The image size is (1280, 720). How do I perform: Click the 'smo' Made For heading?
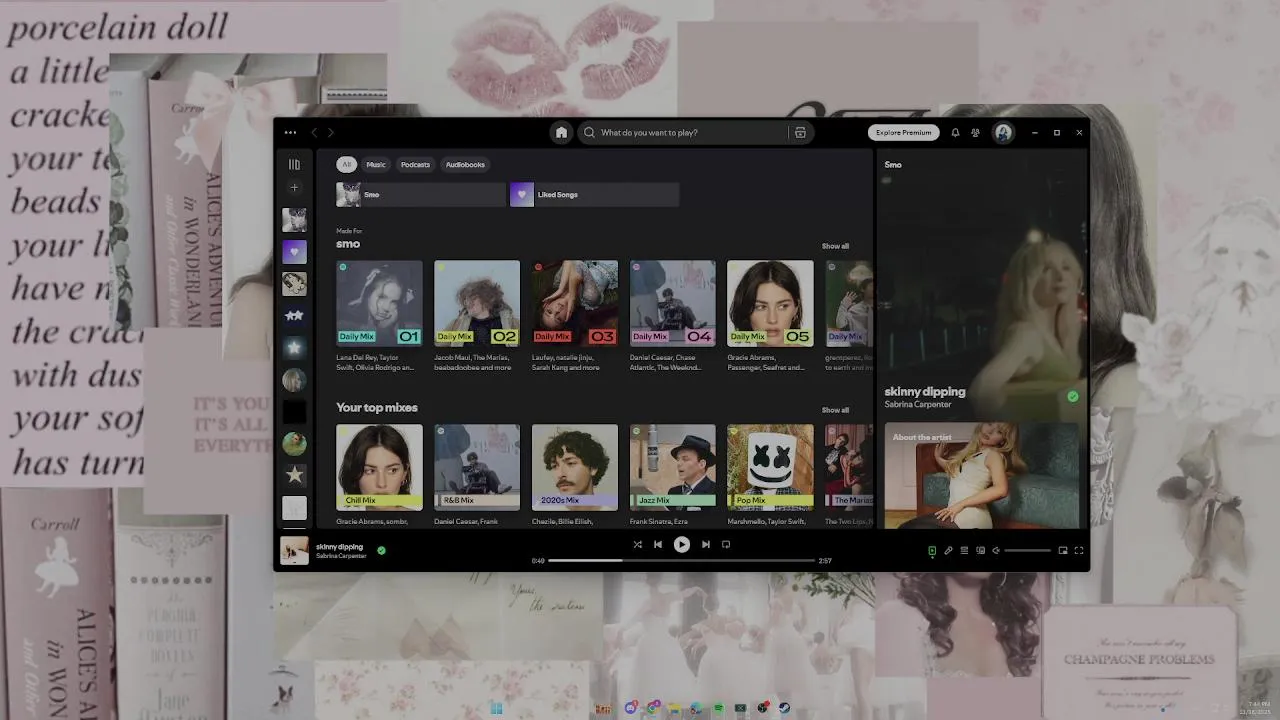click(x=348, y=244)
